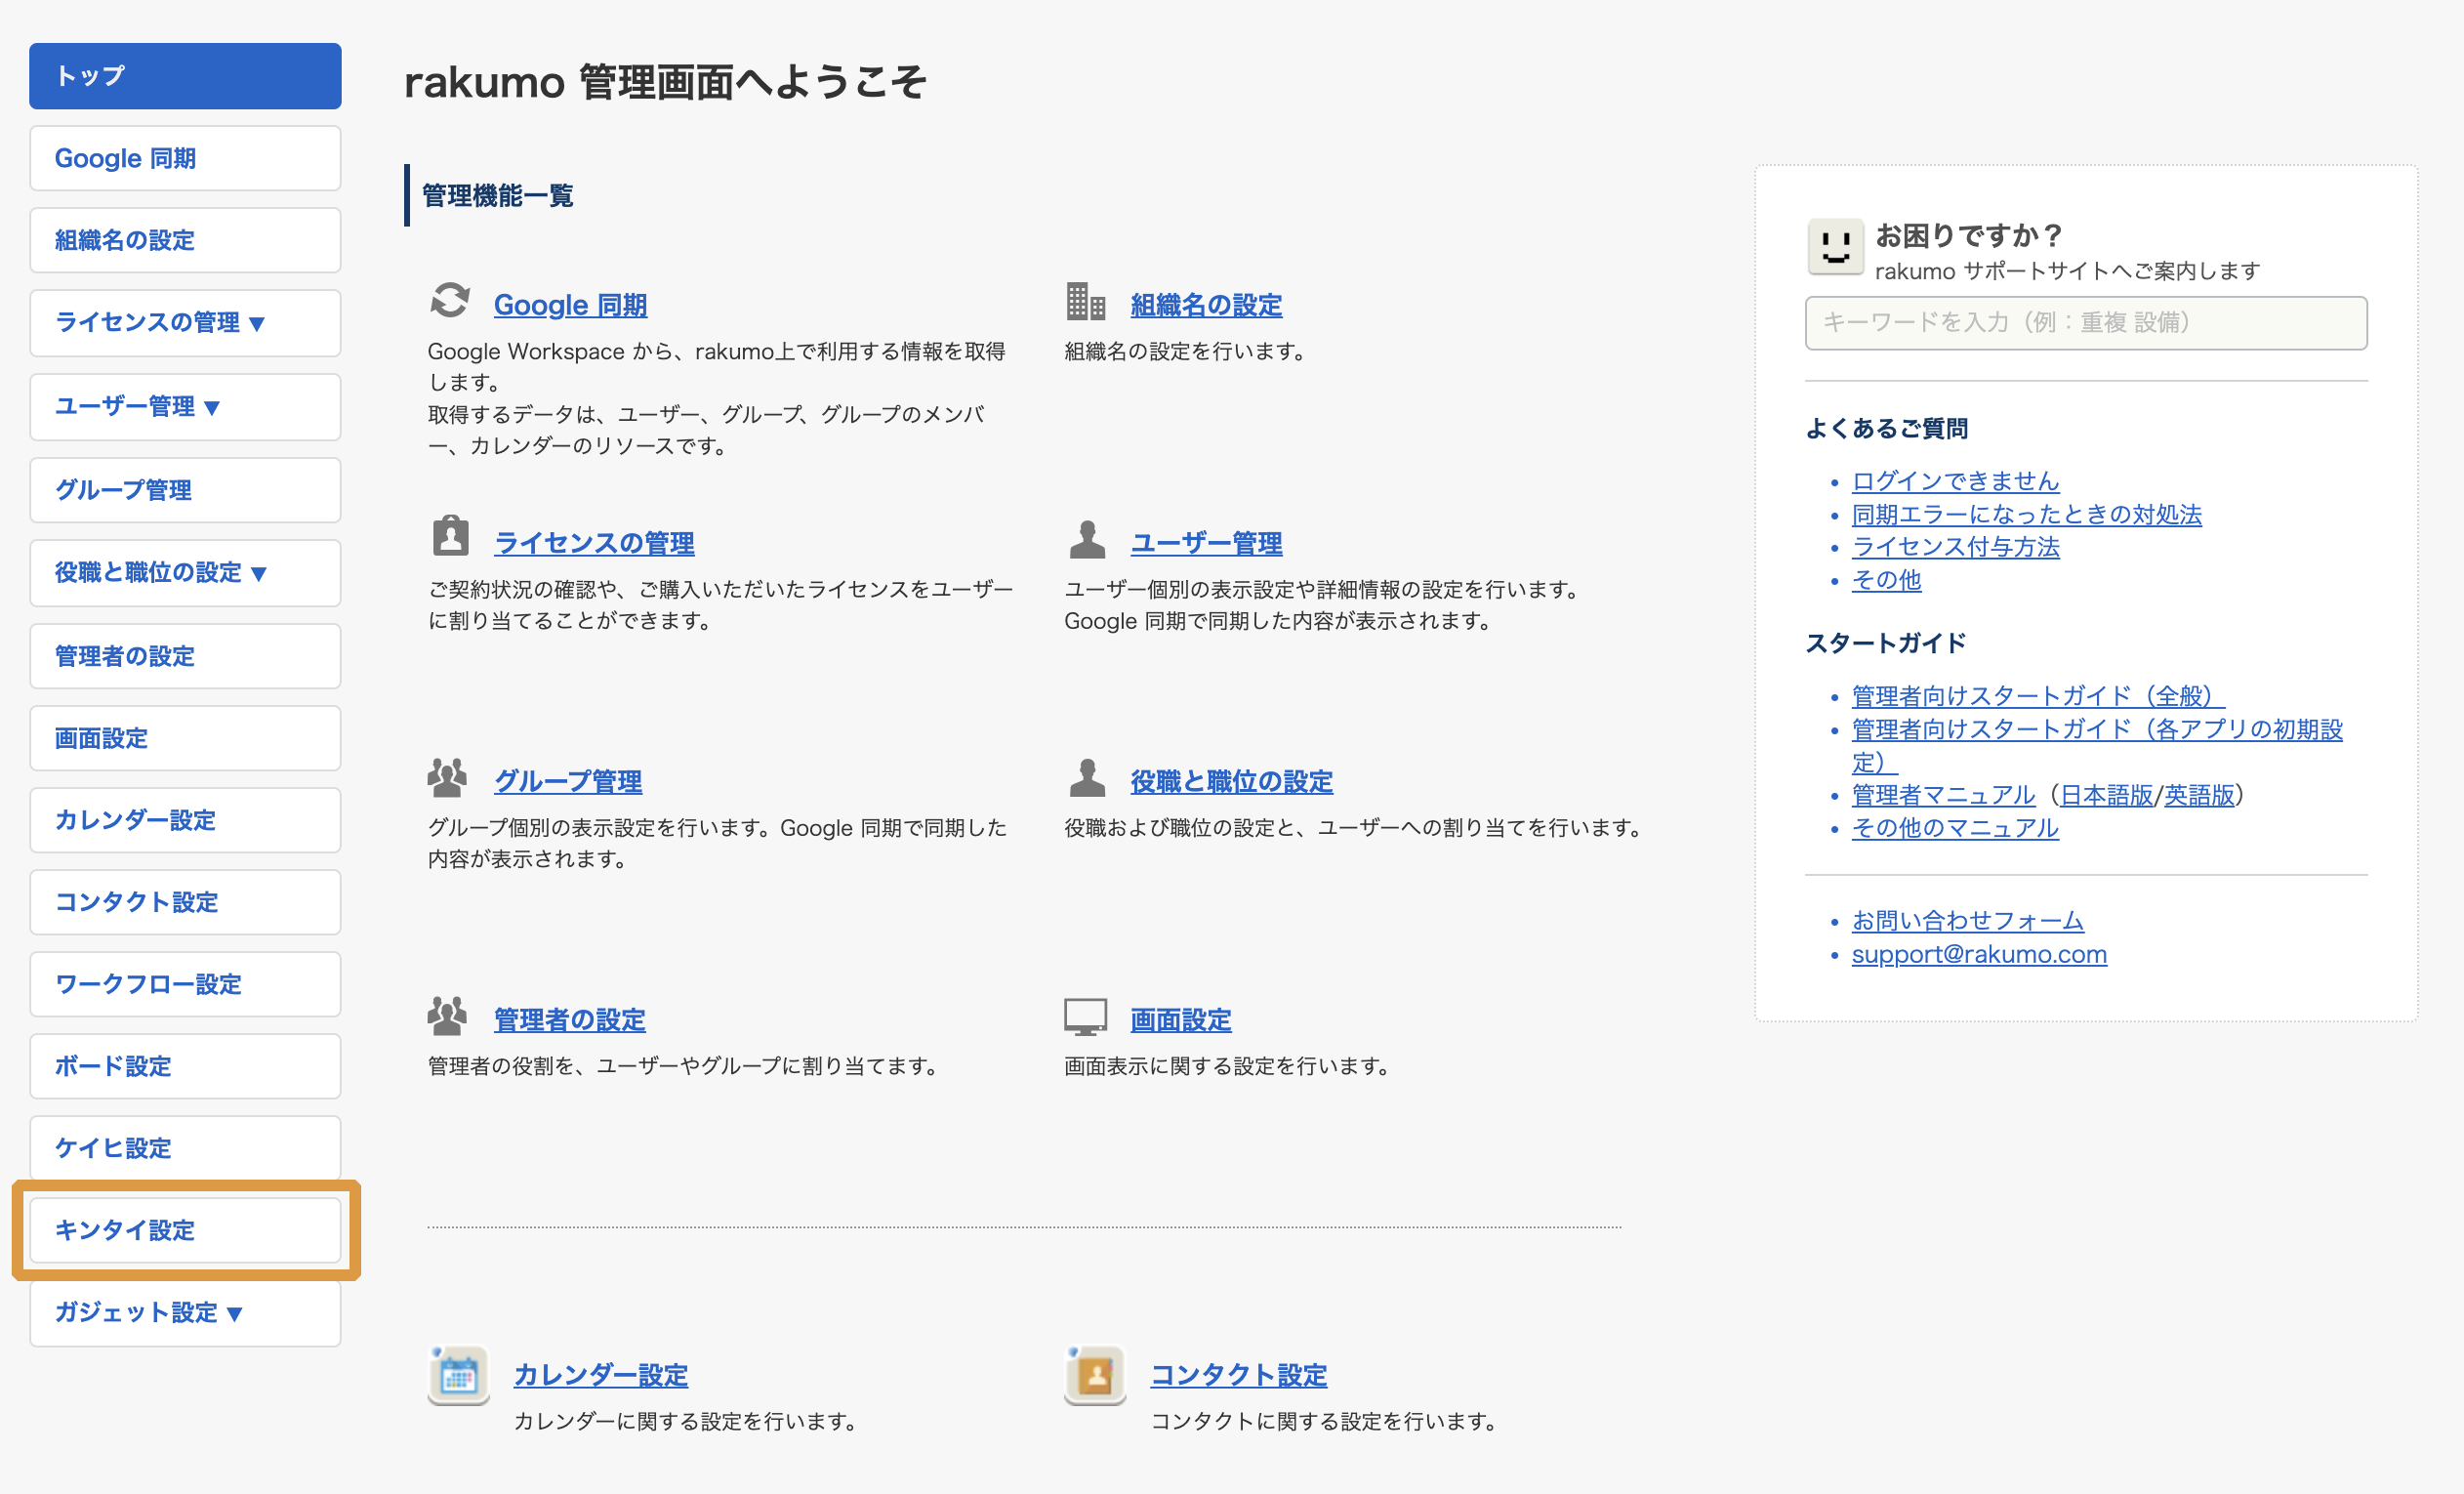Screen dimensions: 2464x1494
Task: Open the その他 FAQ link
Action: [1886, 580]
